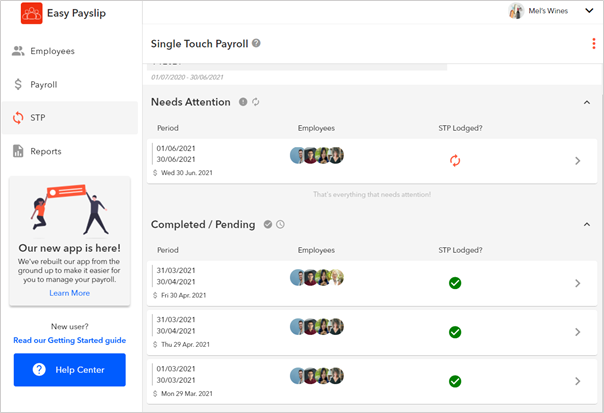Click the 01/03/2021 period start date
This screenshot has height=413, width=604.
coord(176,369)
